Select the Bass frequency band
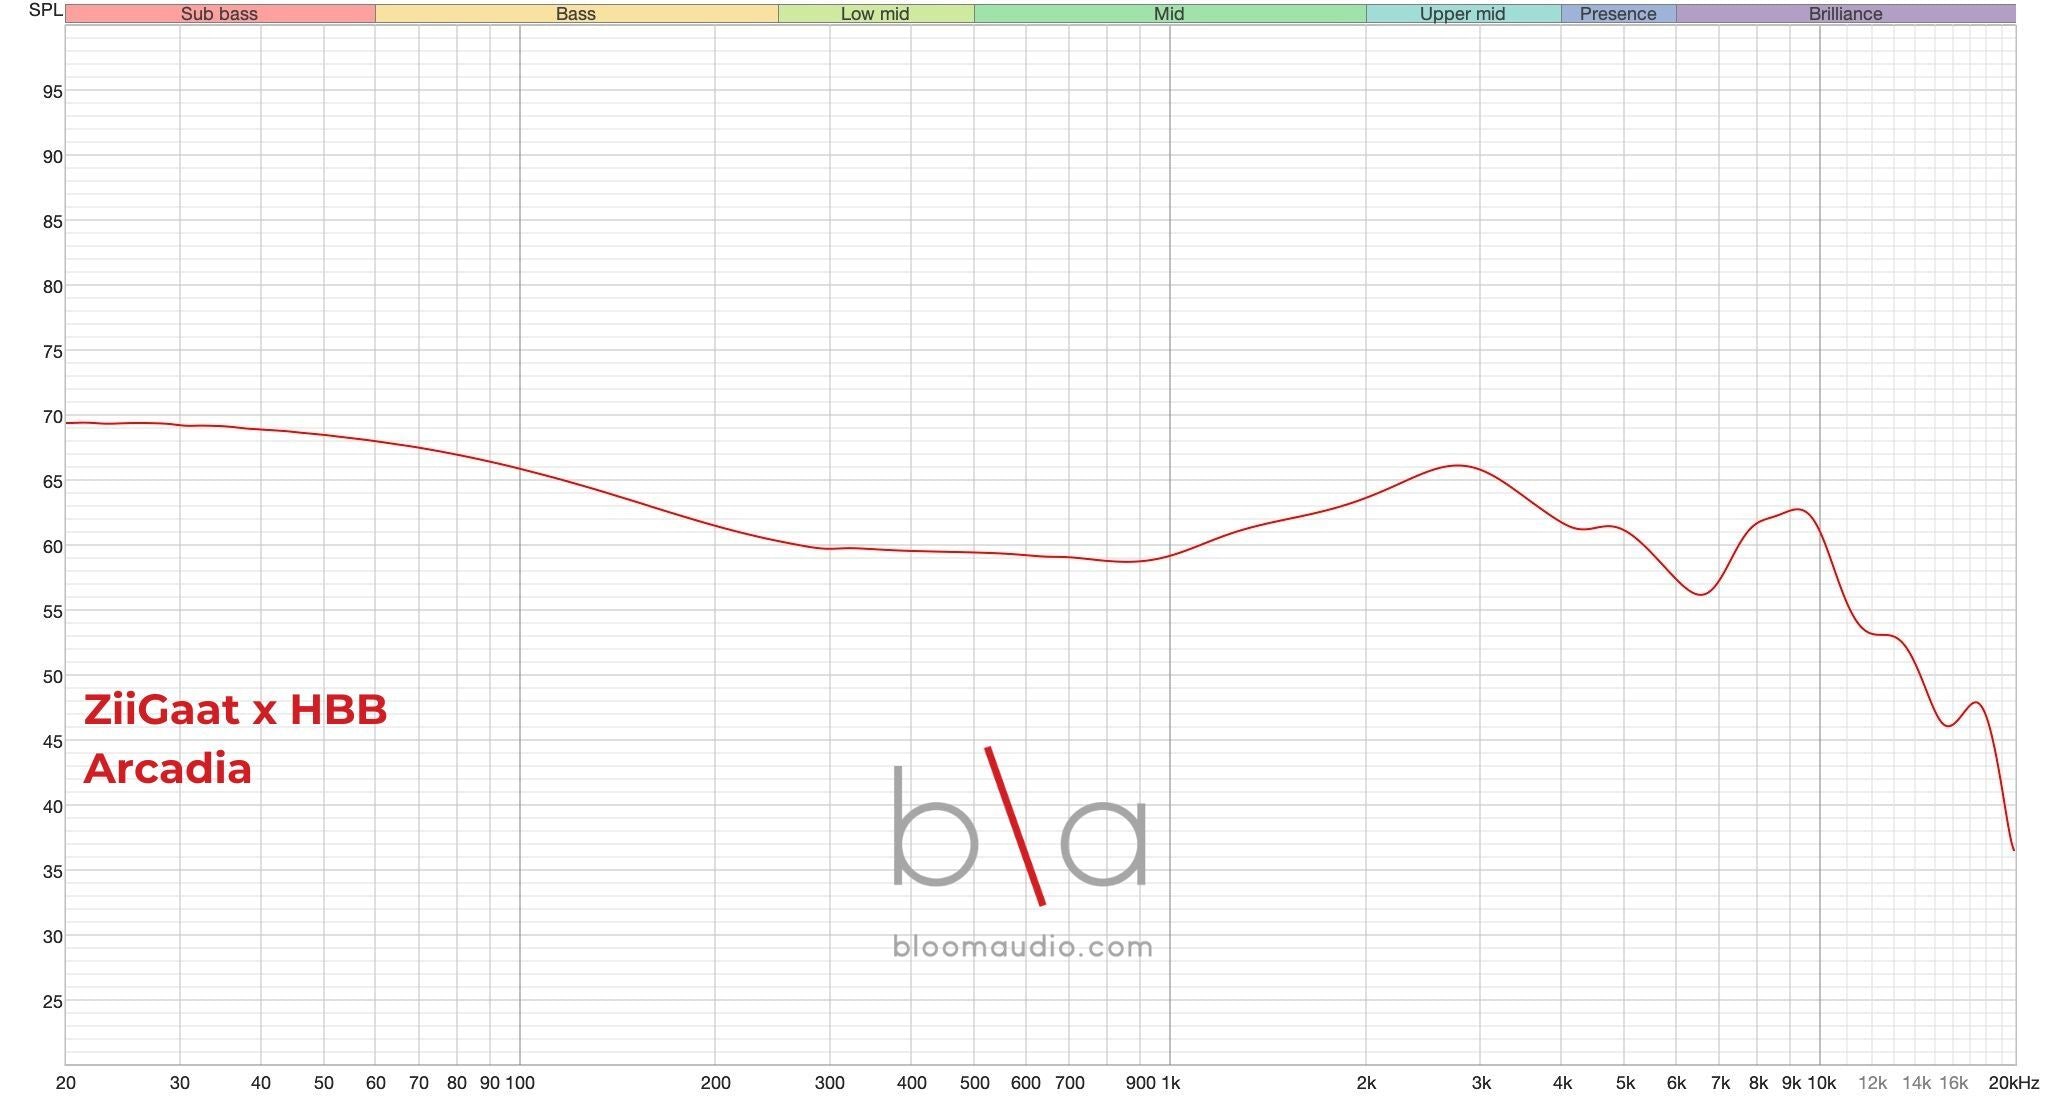This screenshot has height=1098, width=2048. (x=576, y=14)
